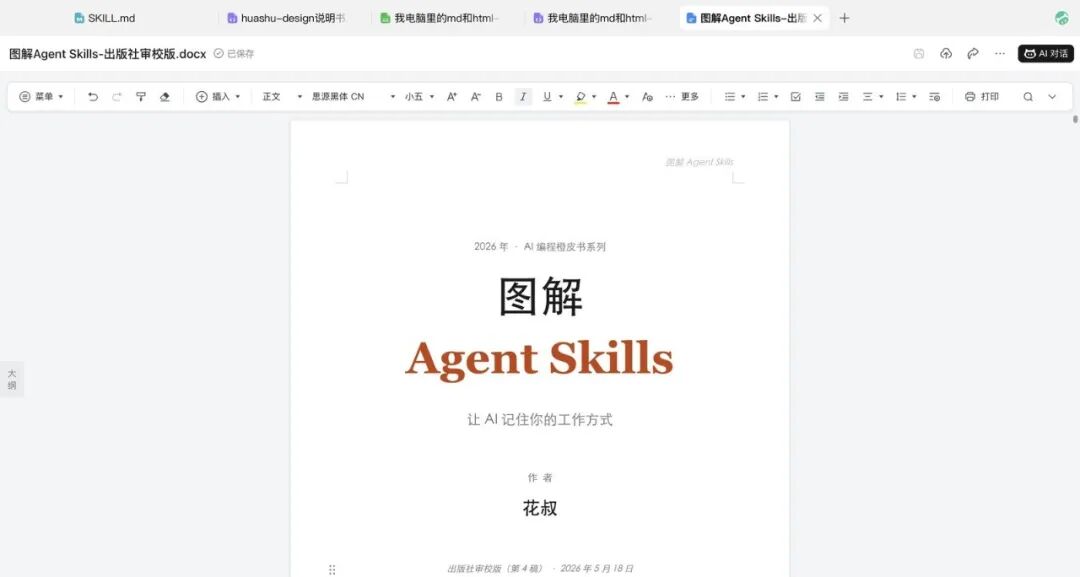Expand the highlight color dropdown arrow
Screen dimensions: 1080x577
coord(594,97)
